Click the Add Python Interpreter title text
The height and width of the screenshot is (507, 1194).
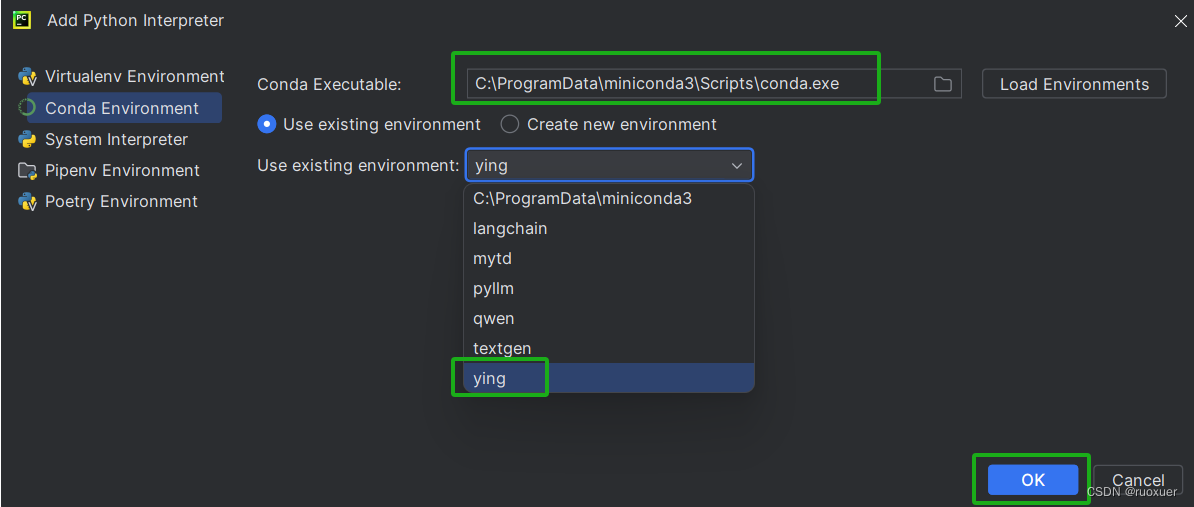136,21
